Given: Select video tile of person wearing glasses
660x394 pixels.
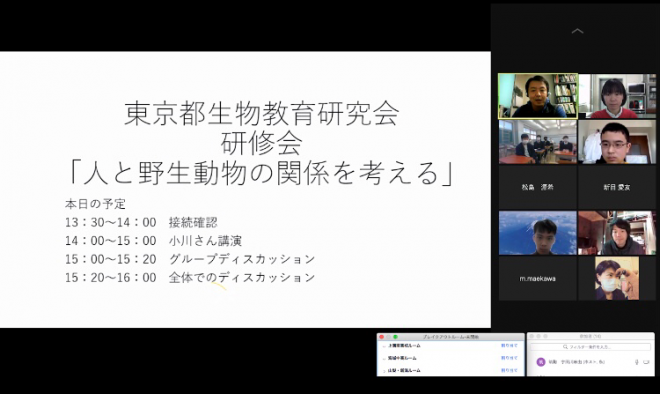Looking at the screenshot, I should 617,142.
